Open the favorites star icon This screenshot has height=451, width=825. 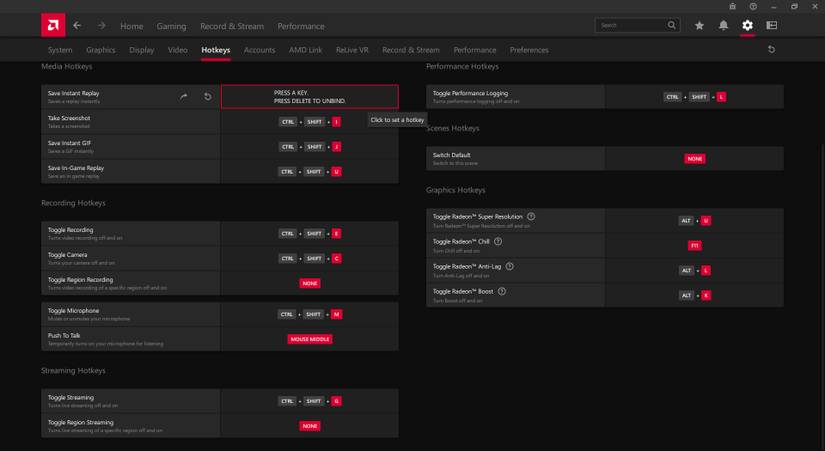[x=699, y=26]
